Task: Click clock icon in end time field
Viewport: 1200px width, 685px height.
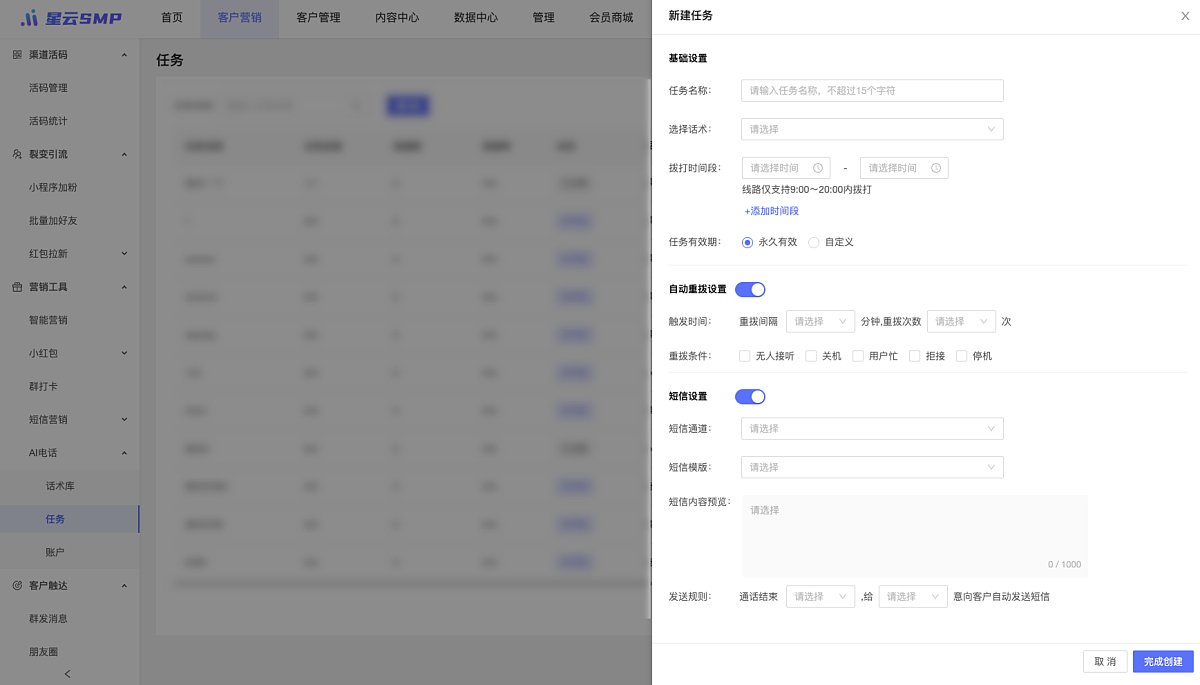Action: point(936,168)
